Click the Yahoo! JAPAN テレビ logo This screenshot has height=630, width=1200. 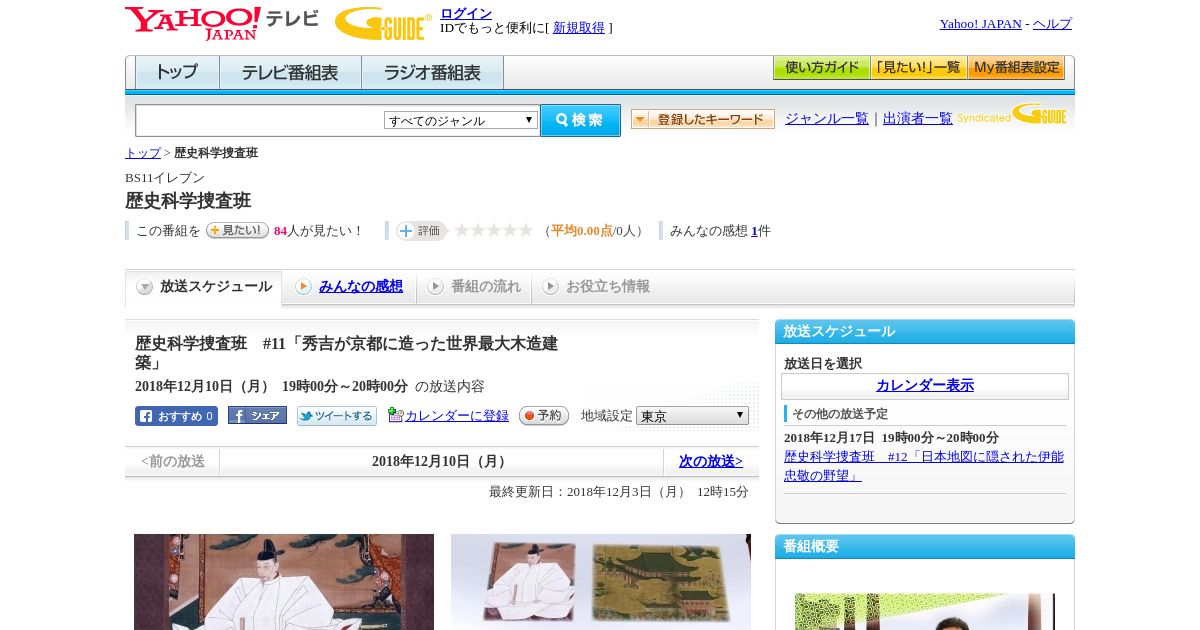pyautogui.click(x=222, y=23)
